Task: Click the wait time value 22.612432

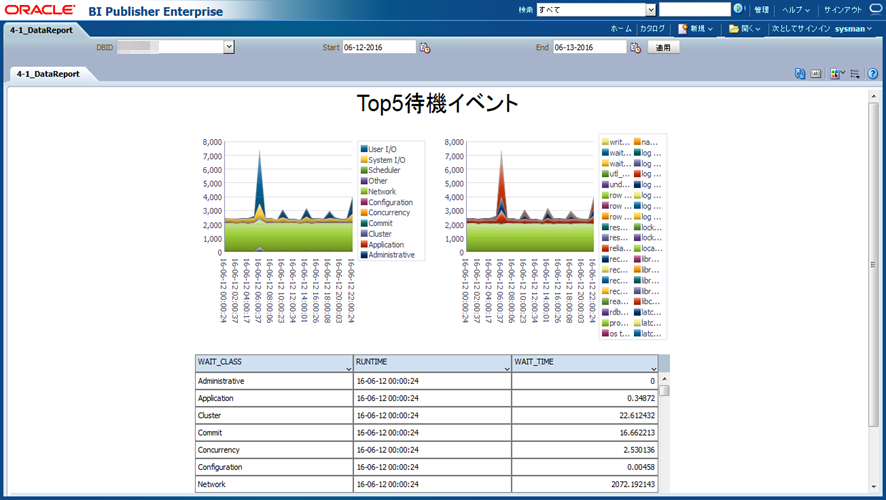Action: (x=637, y=415)
